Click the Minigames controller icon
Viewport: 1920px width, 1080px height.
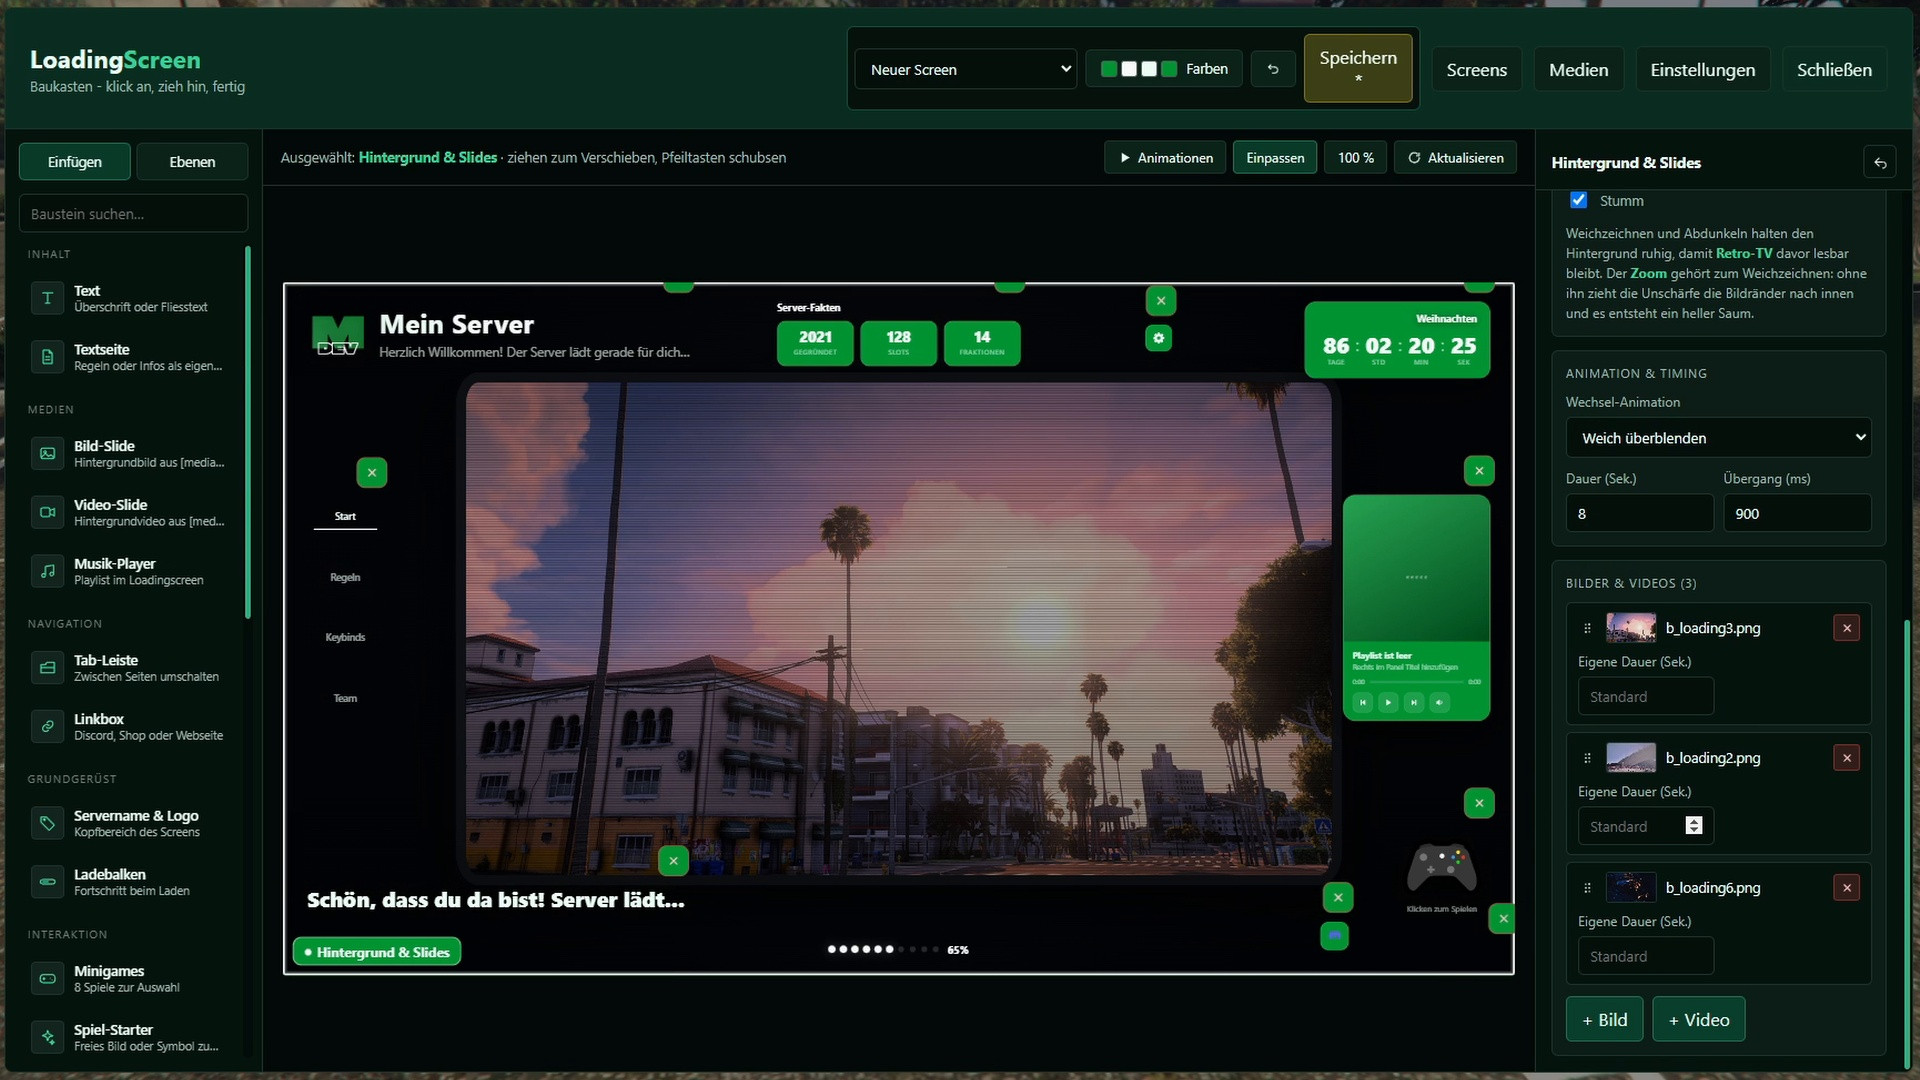(x=47, y=978)
